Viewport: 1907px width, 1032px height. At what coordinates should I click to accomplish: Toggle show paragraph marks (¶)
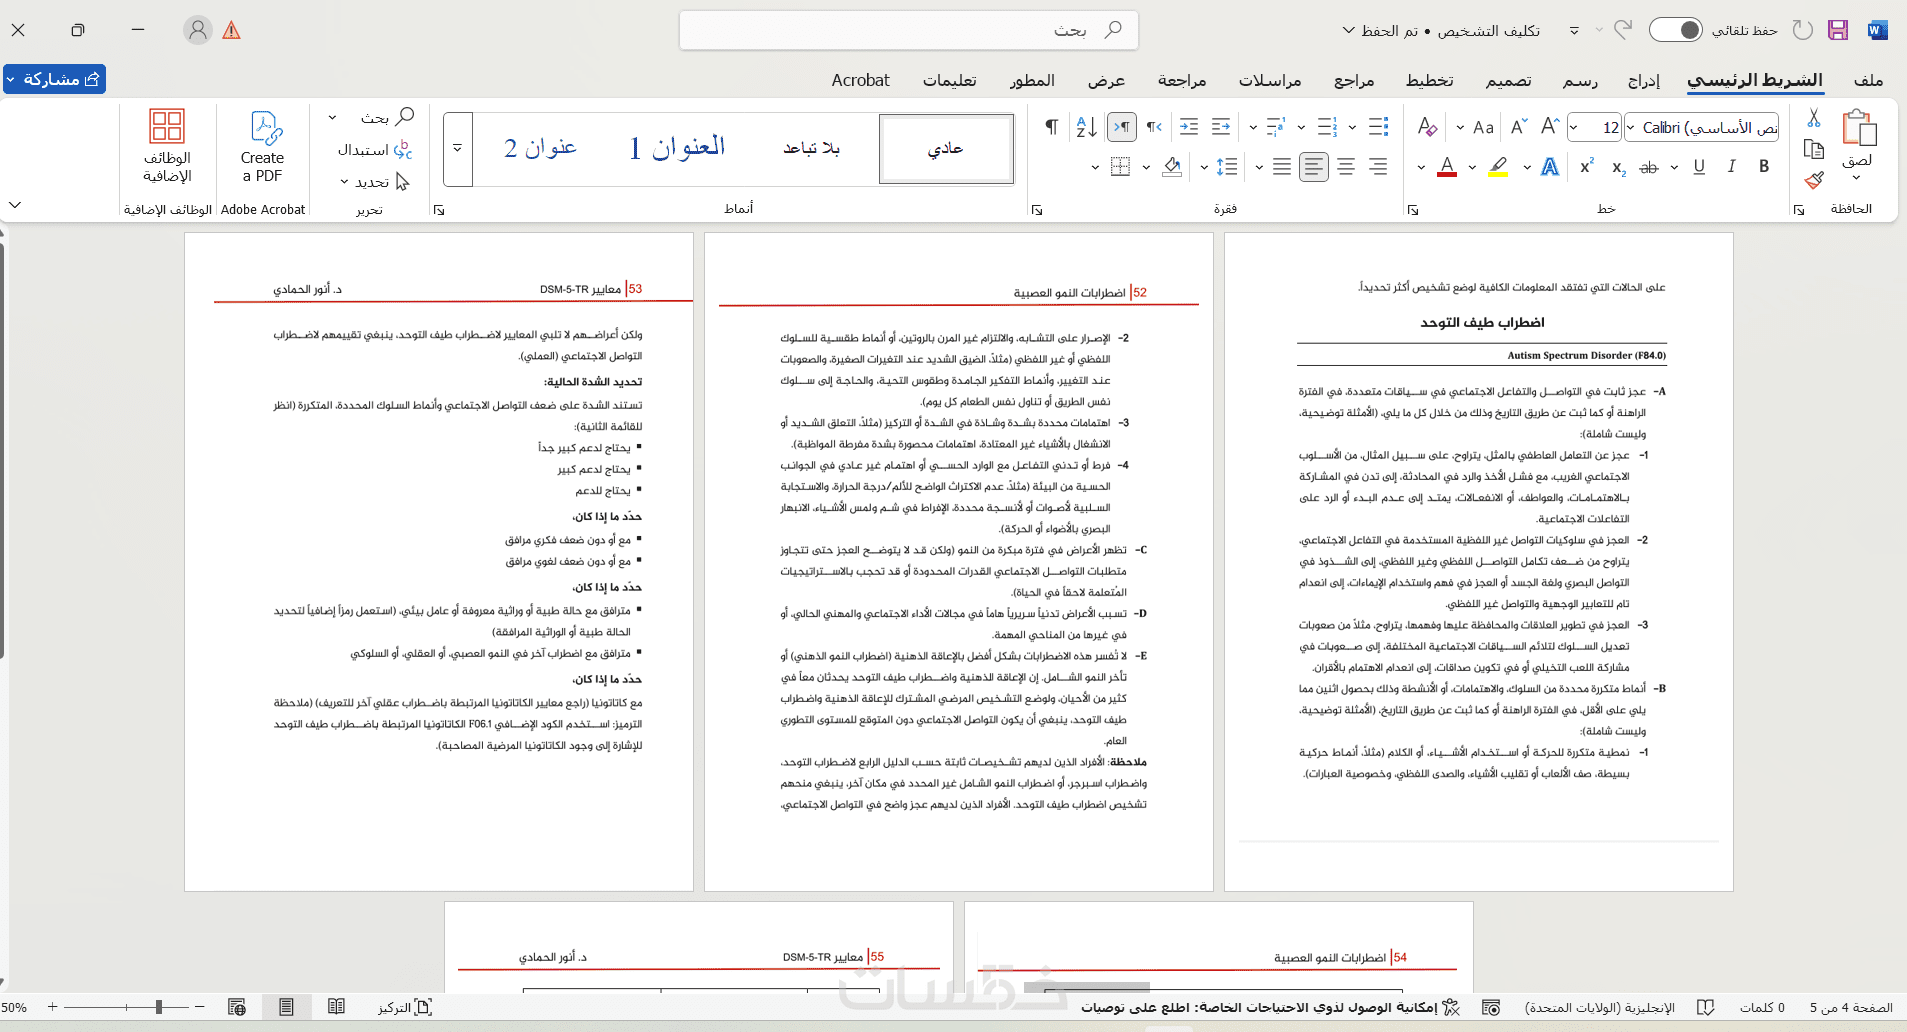pyautogui.click(x=1051, y=127)
